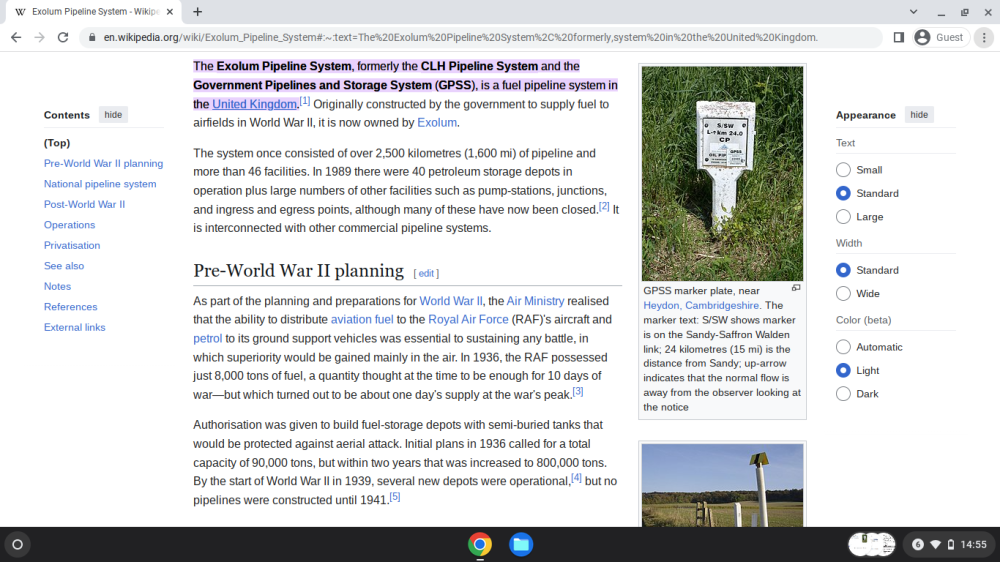This screenshot has width=1000, height=562.
Task: Select Automatic color mode
Action: coord(843,347)
